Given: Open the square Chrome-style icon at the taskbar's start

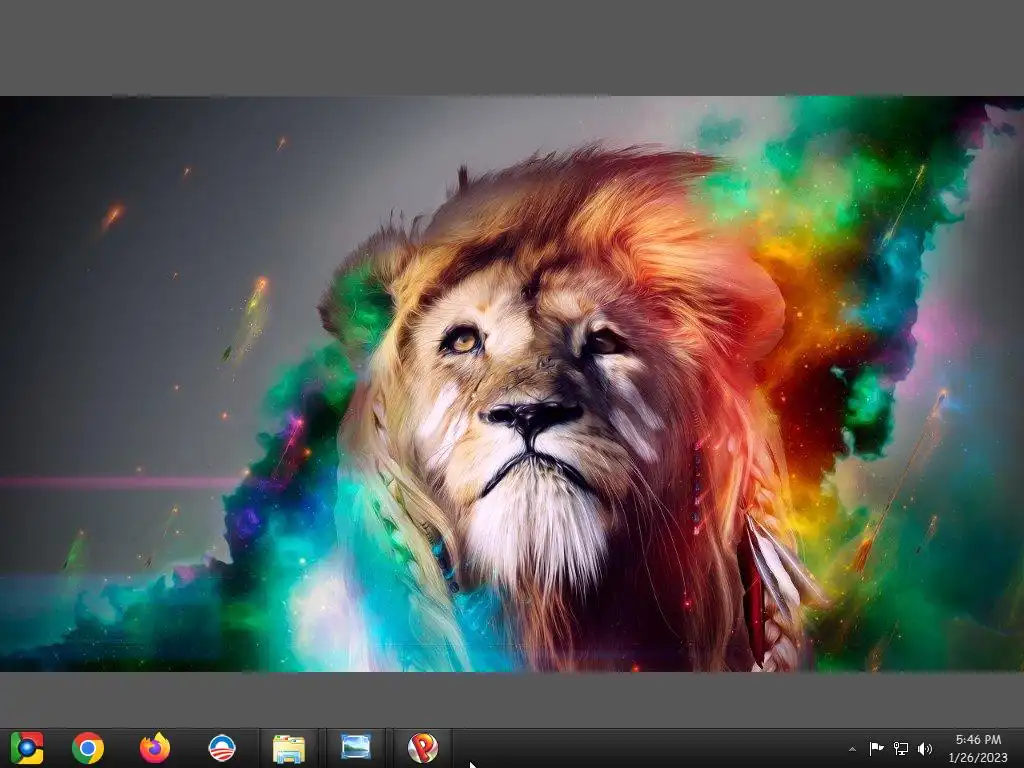Looking at the screenshot, I should pyautogui.click(x=27, y=748).
